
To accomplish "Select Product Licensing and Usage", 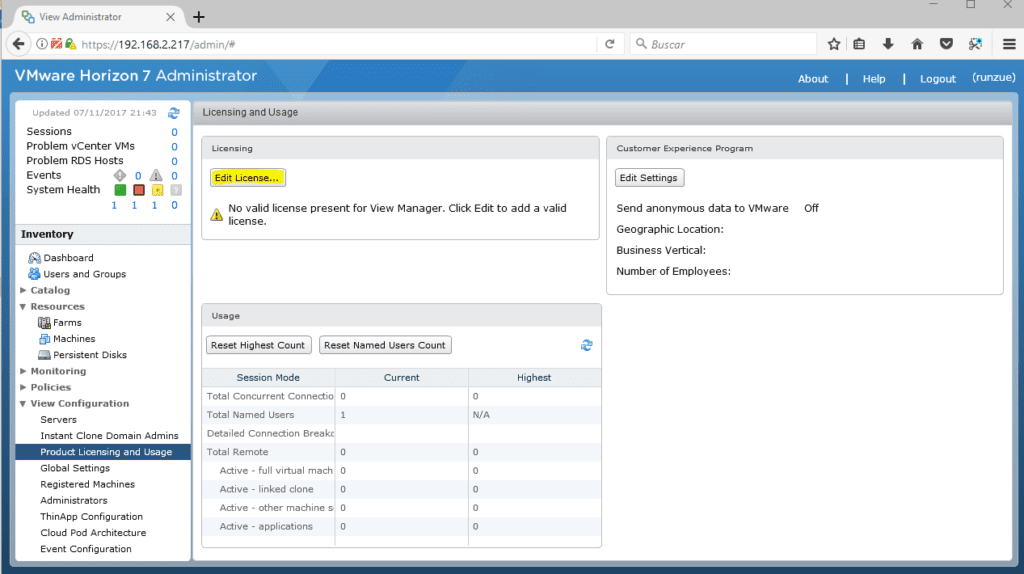I will click(103, 452).
